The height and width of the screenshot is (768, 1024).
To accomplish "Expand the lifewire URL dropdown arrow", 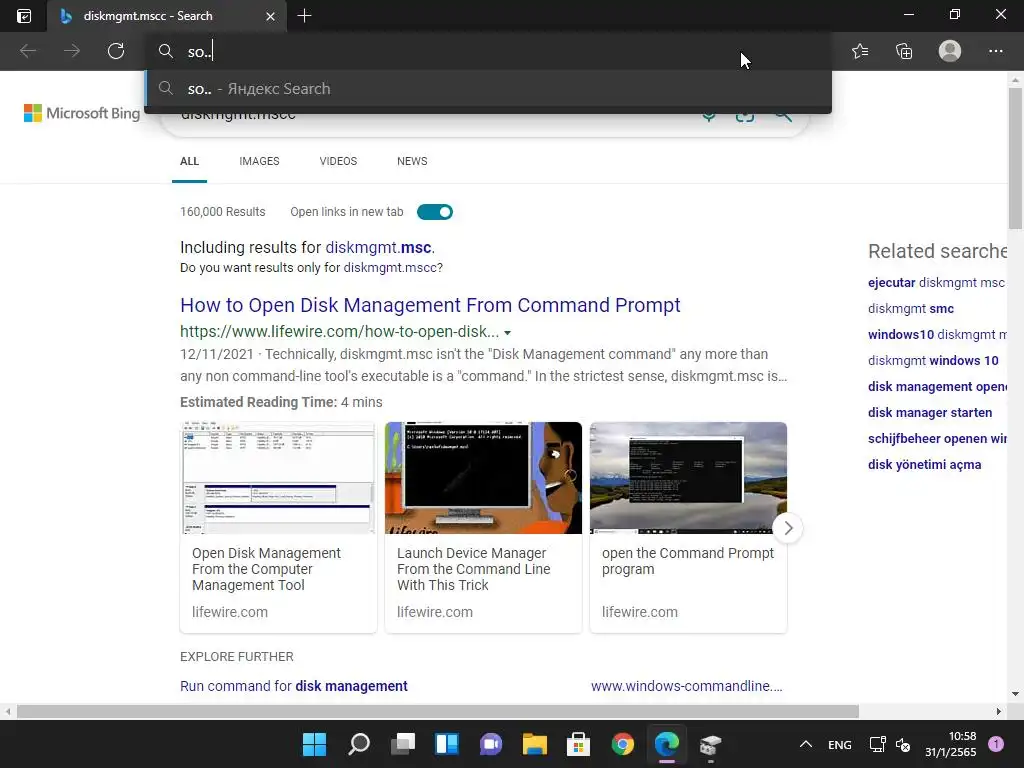I will [507, 332].
